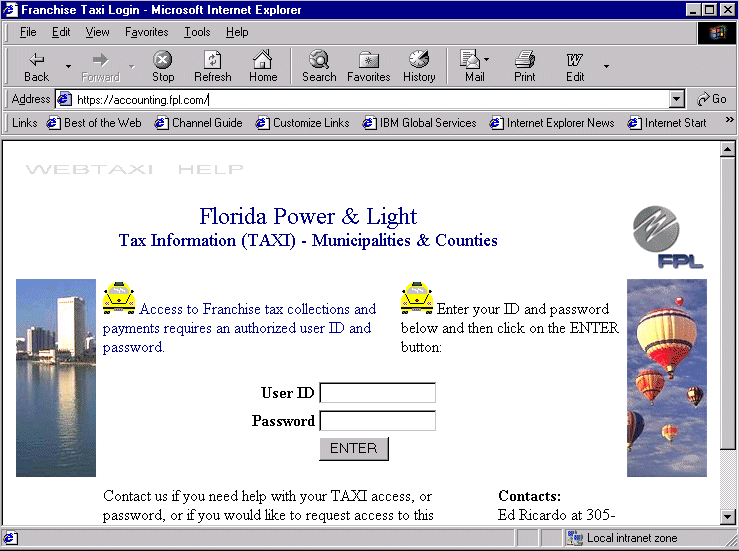Show browsing History from the toolbar
This screenshot has width=739, height=551.
tap(419, 66)
